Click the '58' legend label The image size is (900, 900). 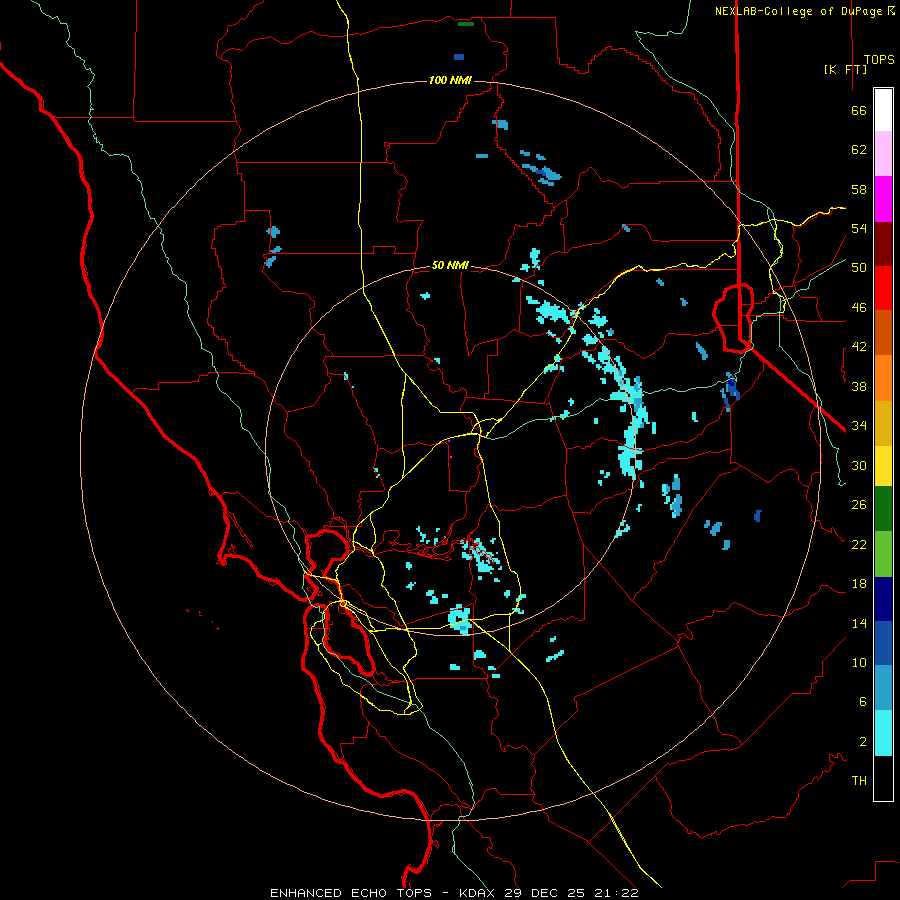[x=859, y=189]
